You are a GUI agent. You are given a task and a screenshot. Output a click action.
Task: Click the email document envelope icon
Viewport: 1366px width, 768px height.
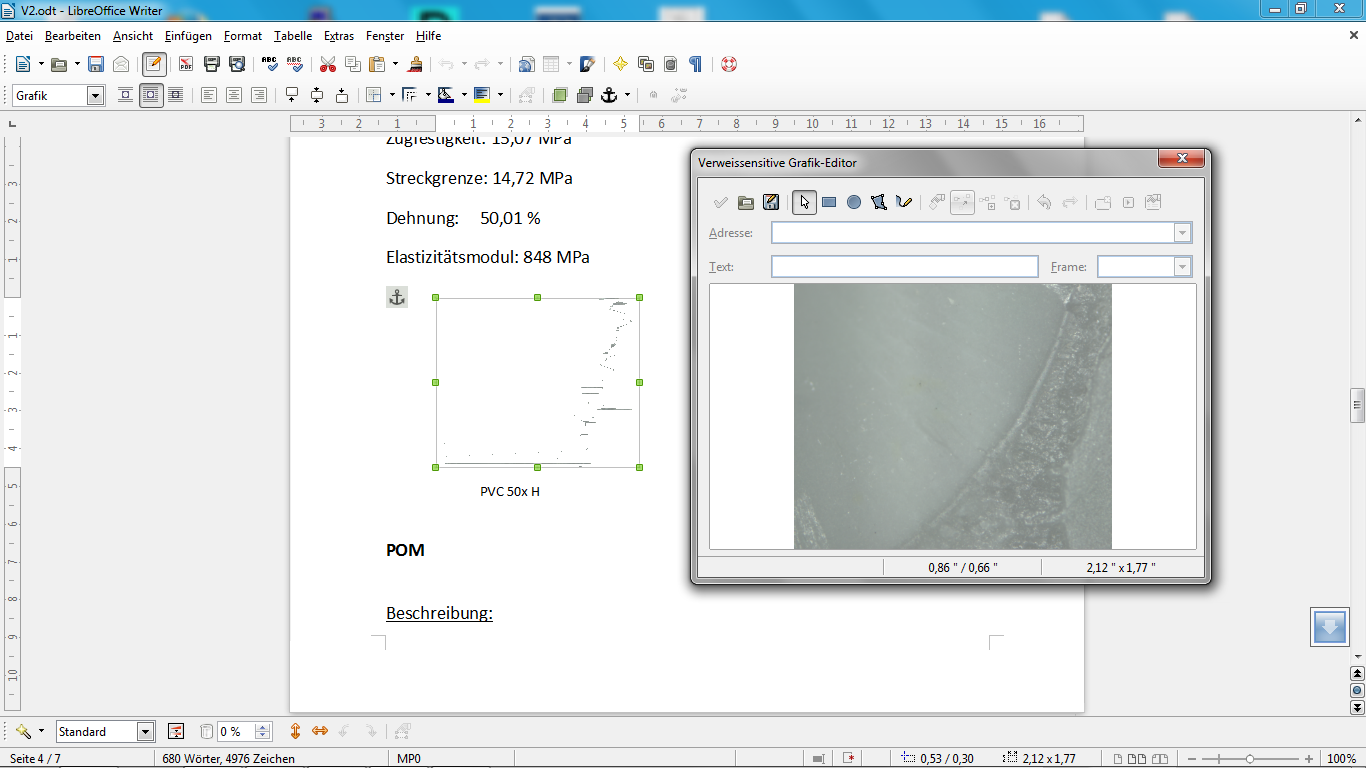pos(121,64)
